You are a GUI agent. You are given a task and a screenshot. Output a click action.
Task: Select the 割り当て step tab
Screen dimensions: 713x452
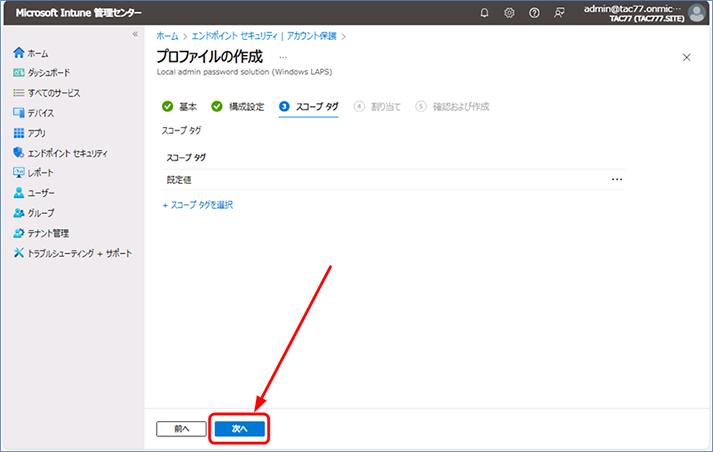tap(377, 106)
